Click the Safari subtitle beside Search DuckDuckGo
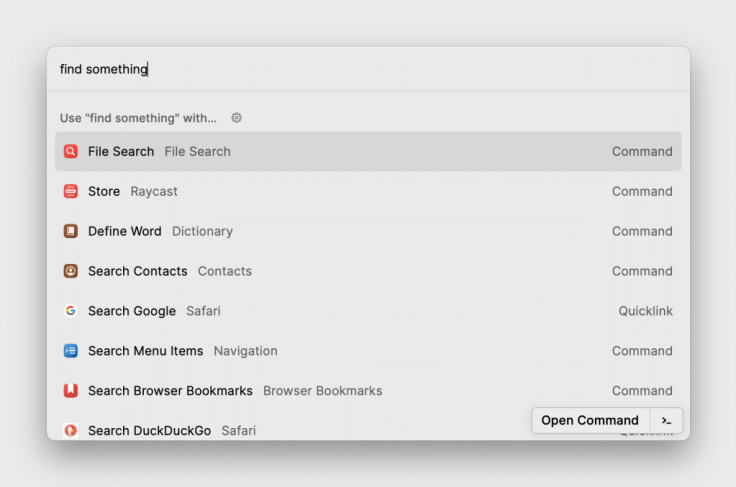736x487 pixels. tap(238, 430)
